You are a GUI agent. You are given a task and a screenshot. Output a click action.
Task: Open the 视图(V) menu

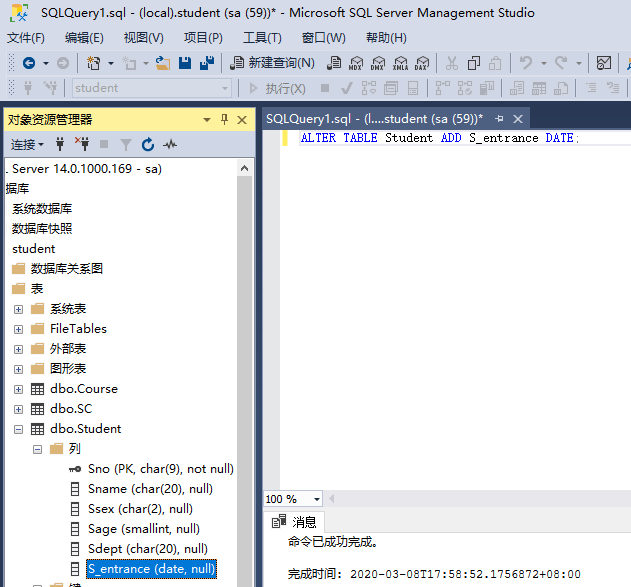click(x=144, y=38)
